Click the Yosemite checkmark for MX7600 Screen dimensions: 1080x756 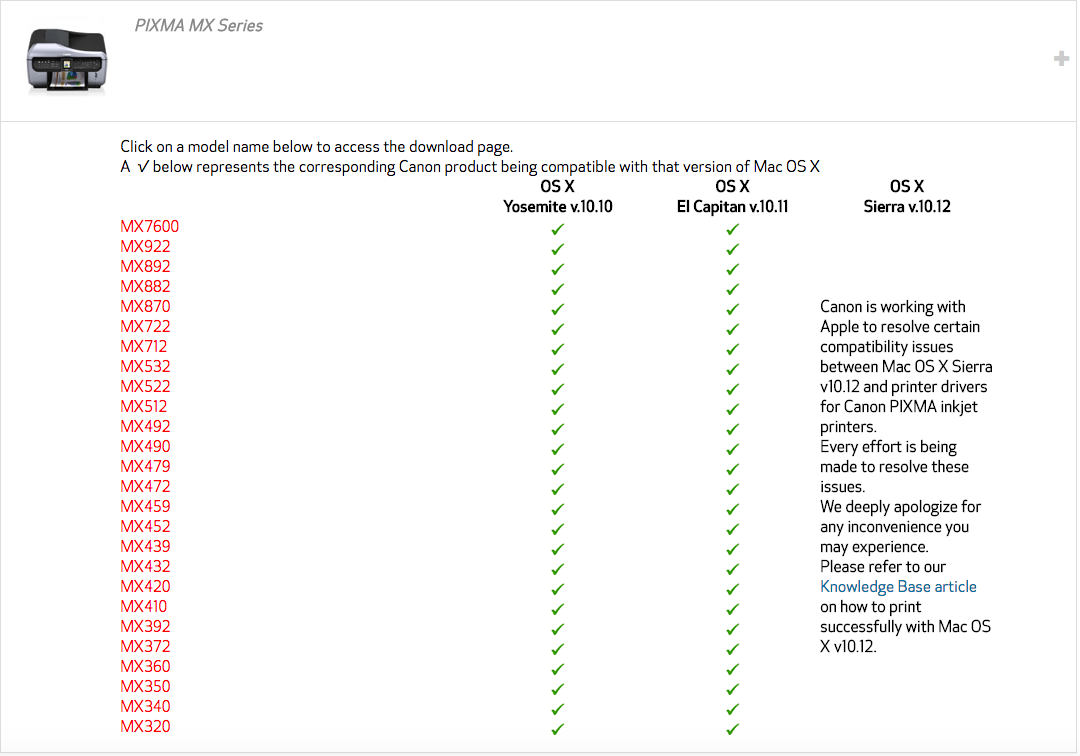[x=557, y=228]
